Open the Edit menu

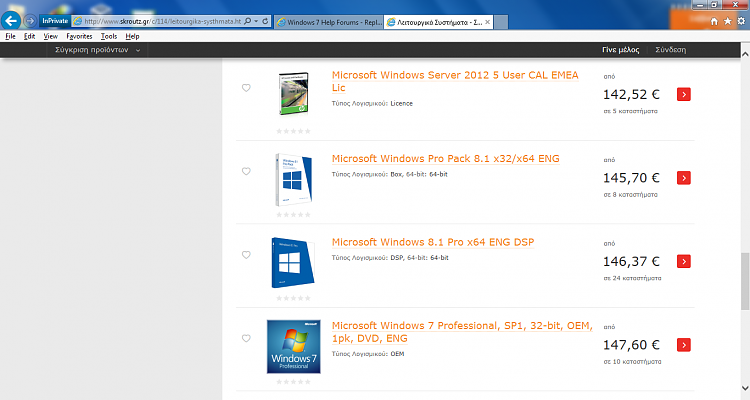coord(29,36)
